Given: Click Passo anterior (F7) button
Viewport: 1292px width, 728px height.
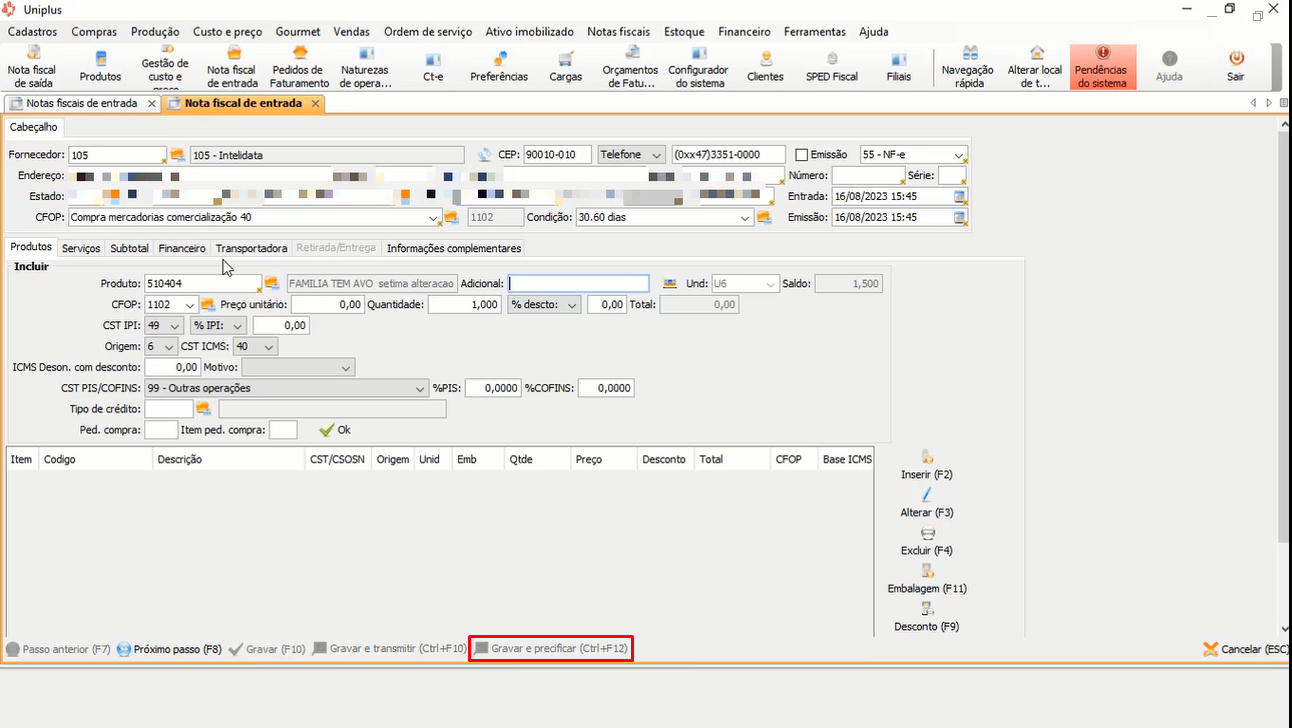Looking at the screenshot, I should click(x=58, y=649).
